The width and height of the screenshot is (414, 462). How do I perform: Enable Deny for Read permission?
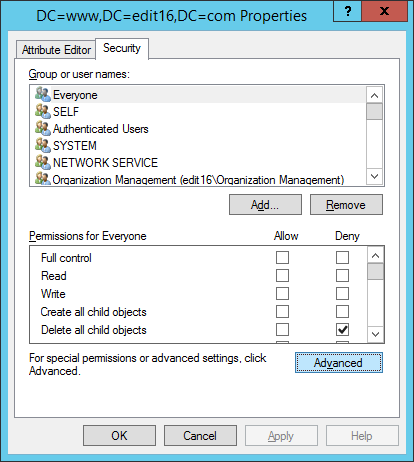click(x=342, y=276)
